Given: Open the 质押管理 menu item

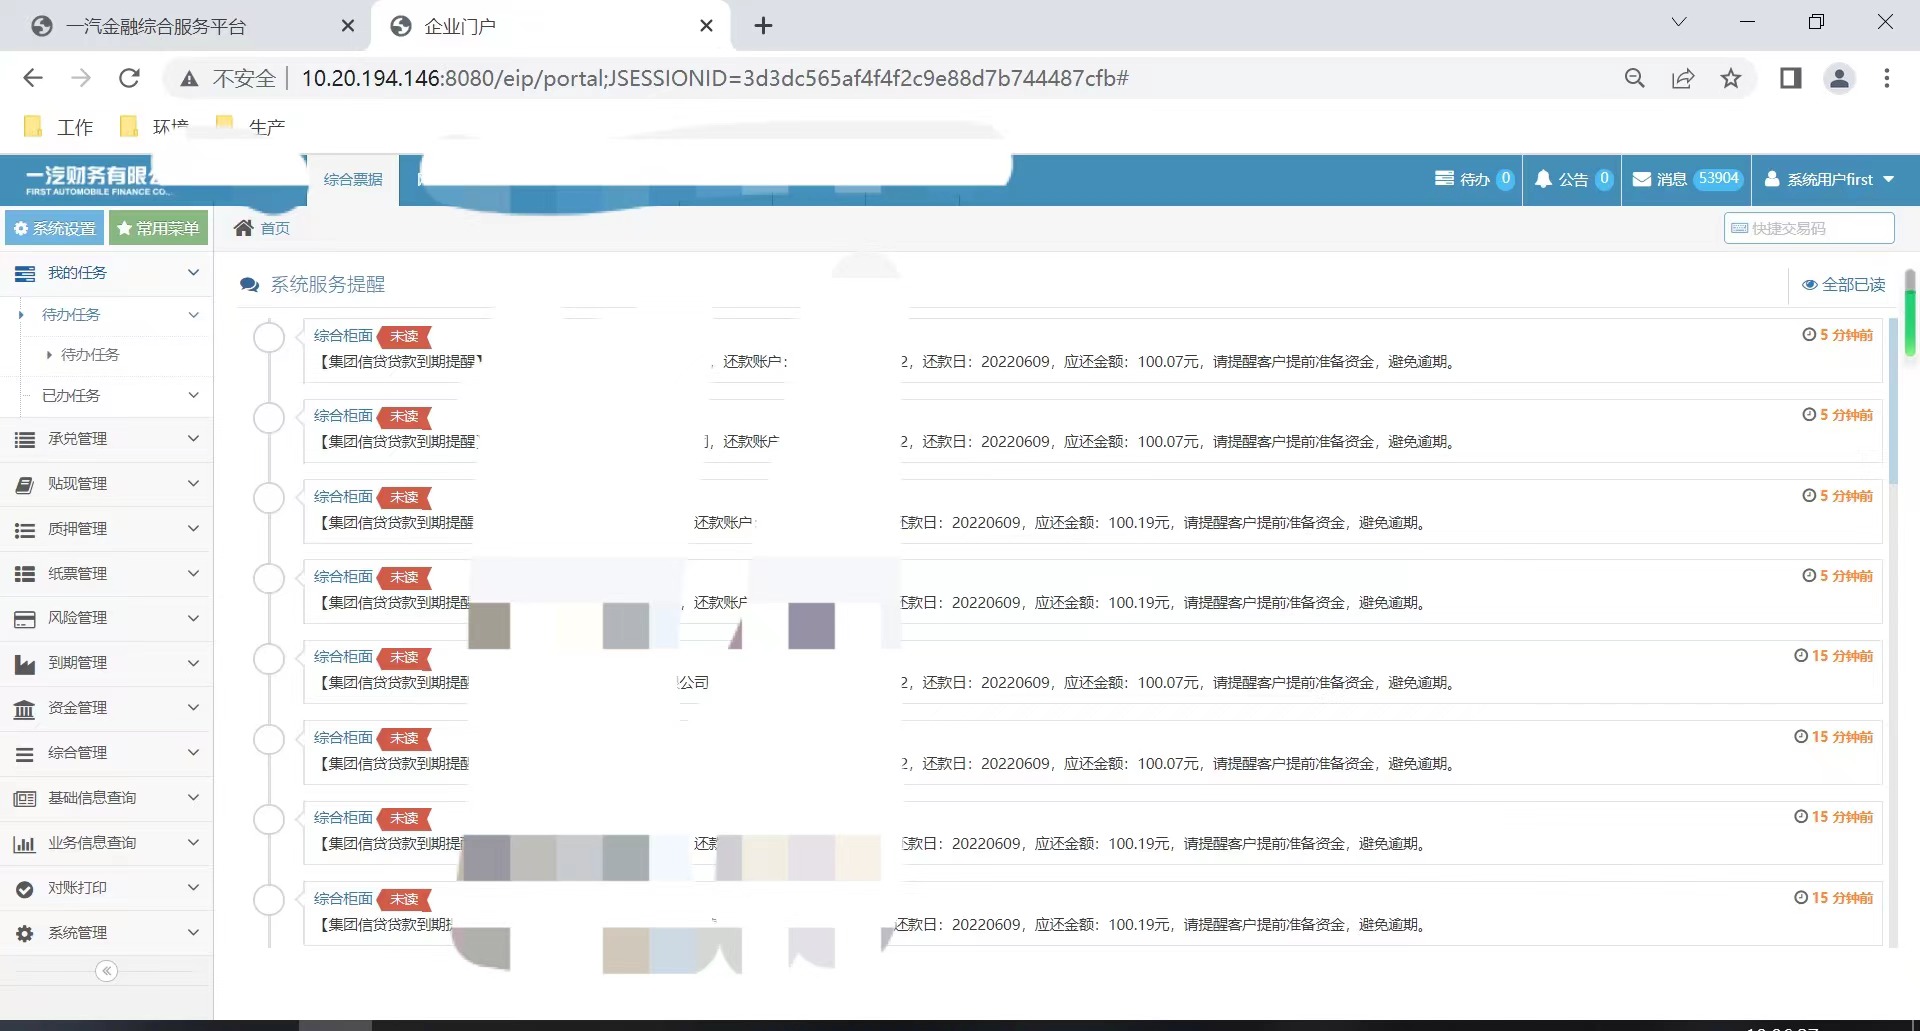Looking at the screenshot, I should pyautogui.click(x=106, y=529).
